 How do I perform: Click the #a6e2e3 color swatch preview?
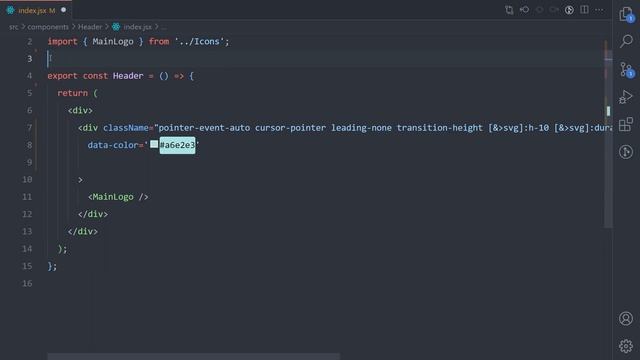[x=154, y=144]
